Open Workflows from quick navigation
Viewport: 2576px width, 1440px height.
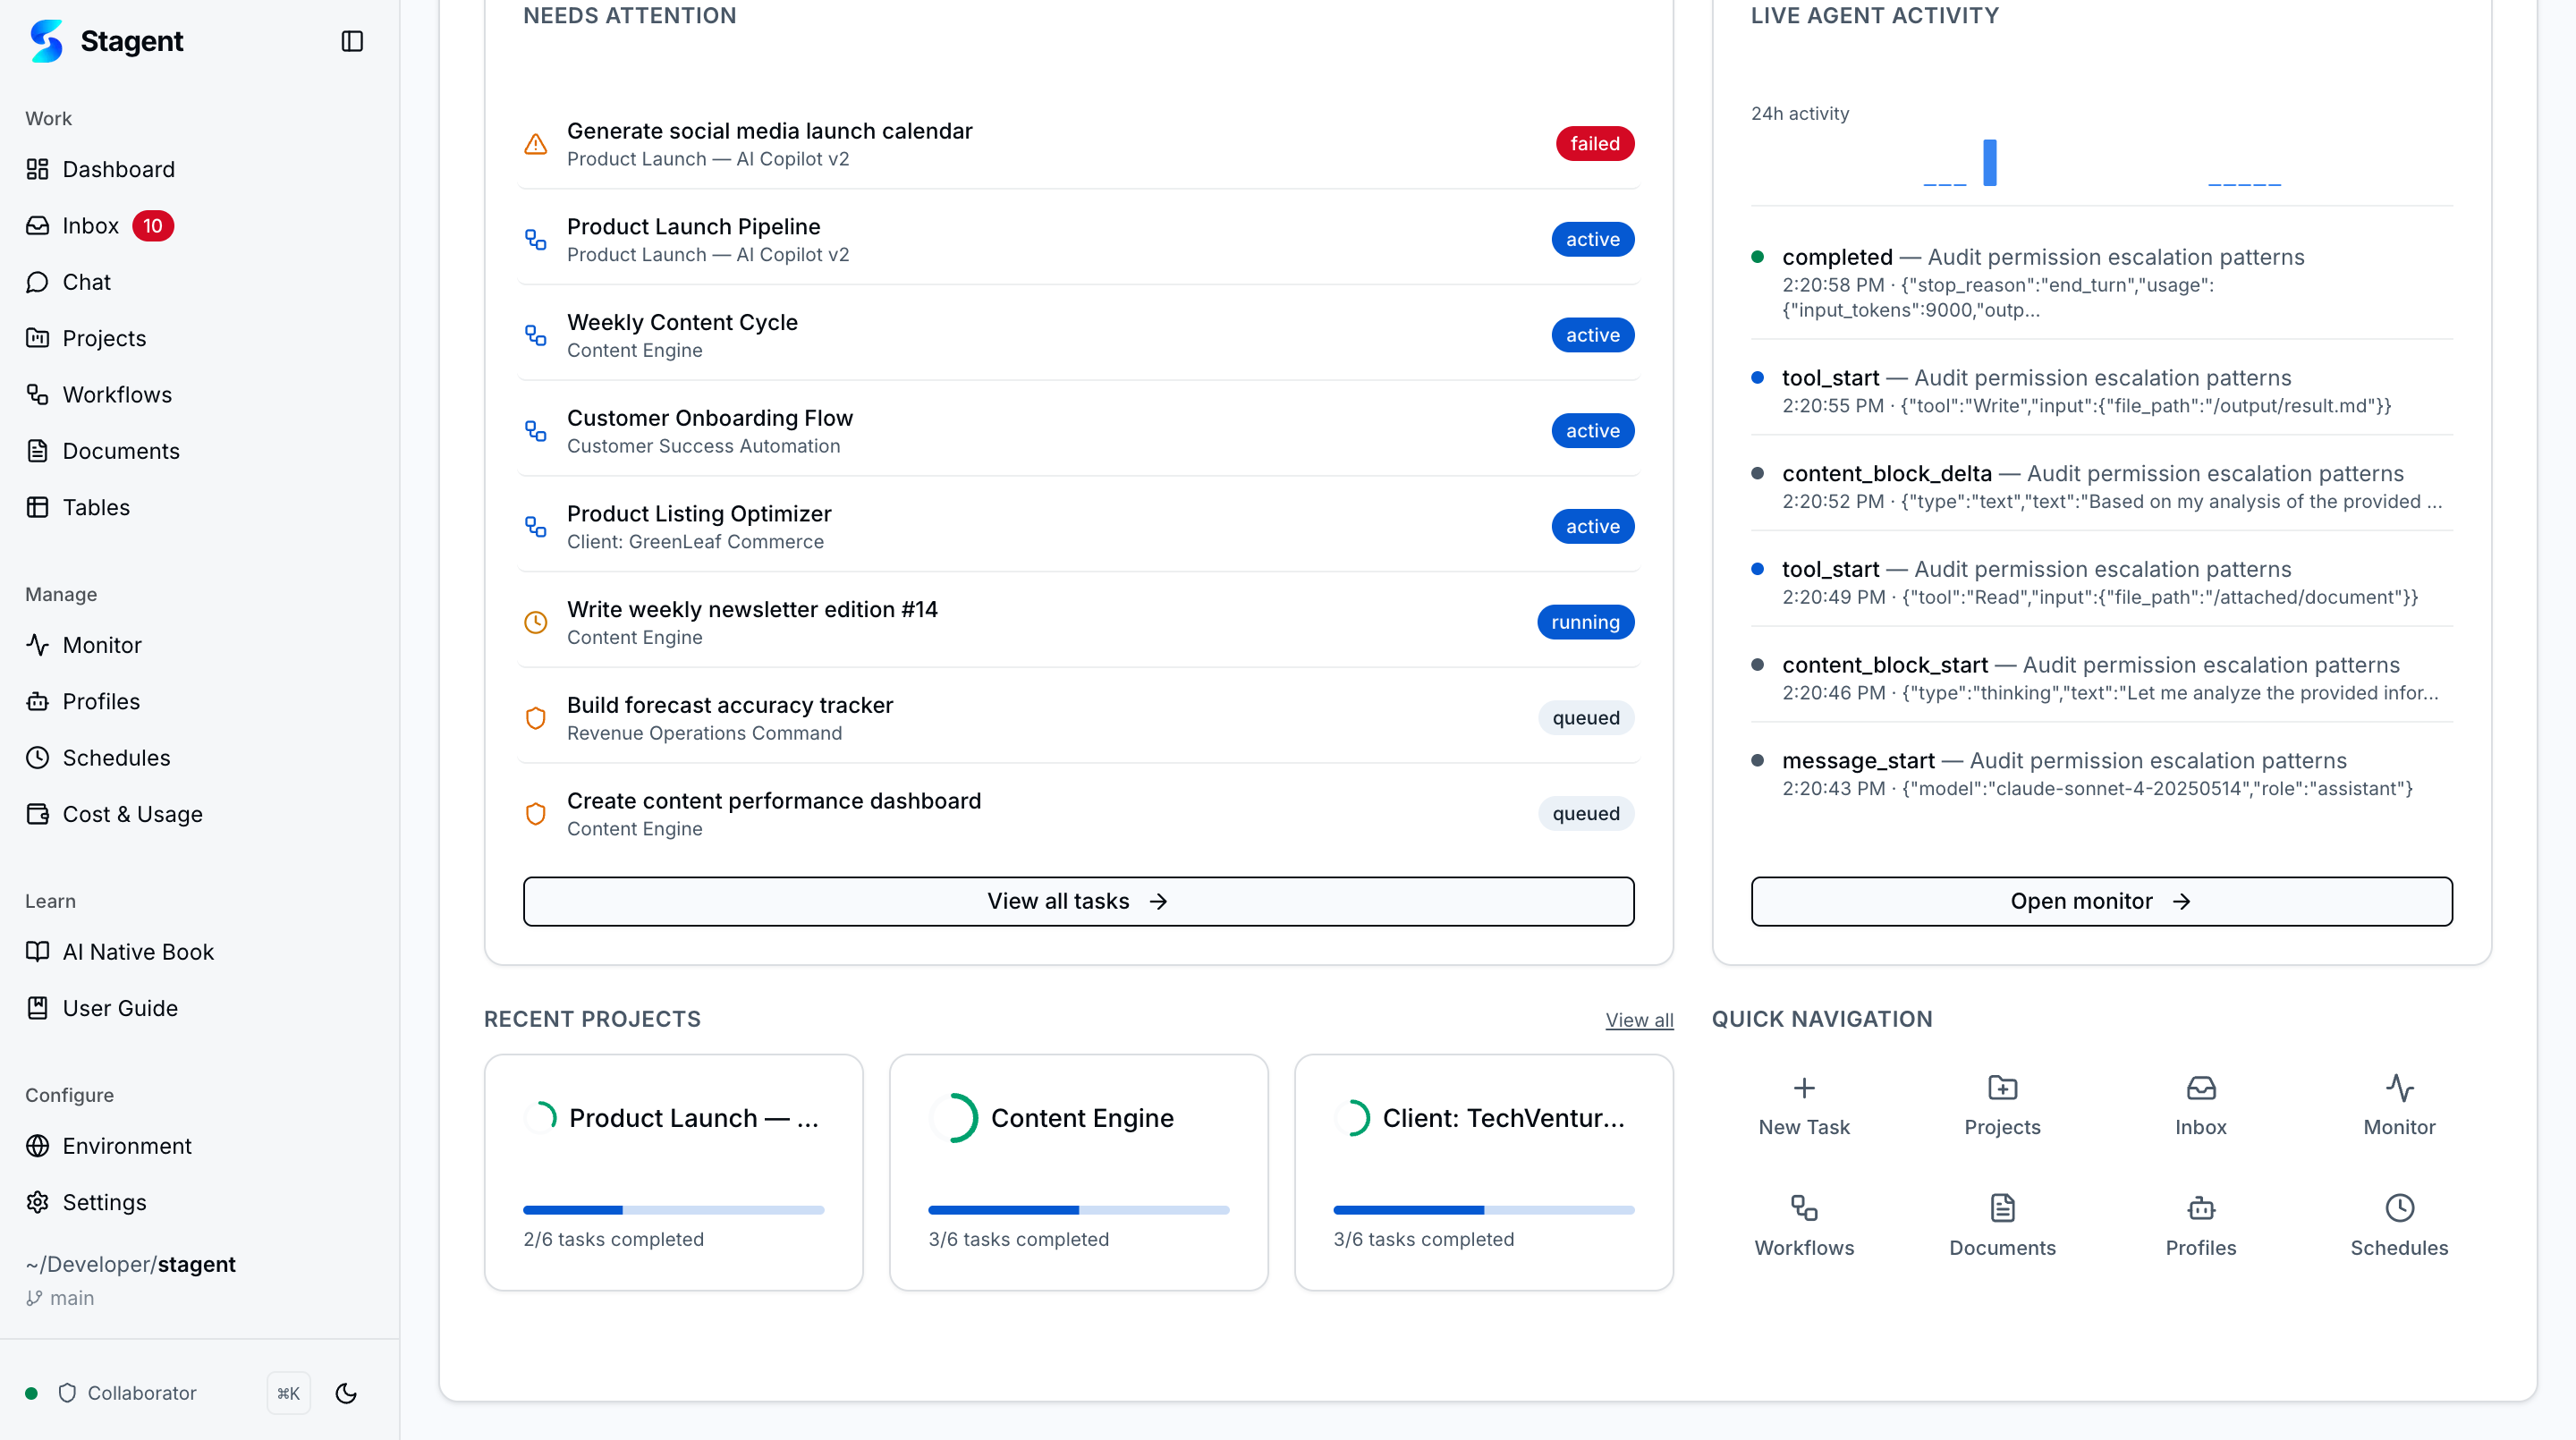click(1803, 1225)
